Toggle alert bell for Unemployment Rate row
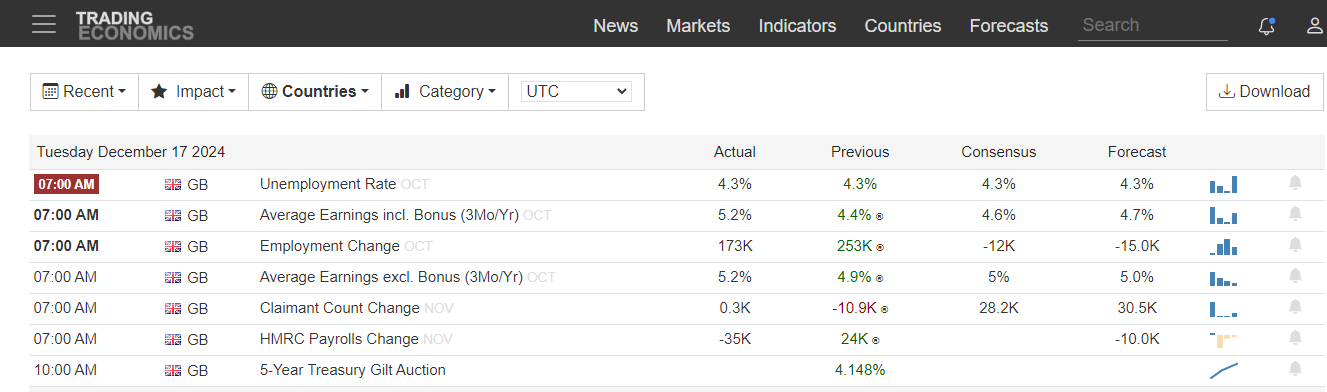Image resolution: width=1327 pixels, height=392 pixels. pyautogui.click(x=1295, y=183)
